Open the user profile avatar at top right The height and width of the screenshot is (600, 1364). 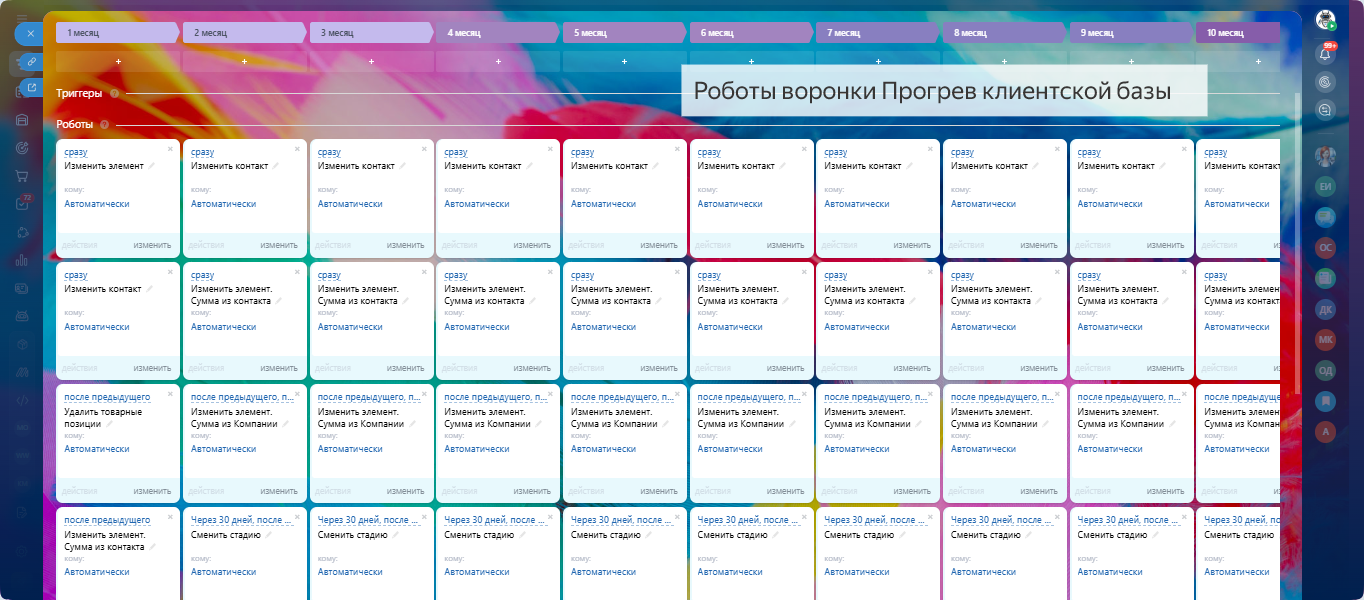[1326, 20]
